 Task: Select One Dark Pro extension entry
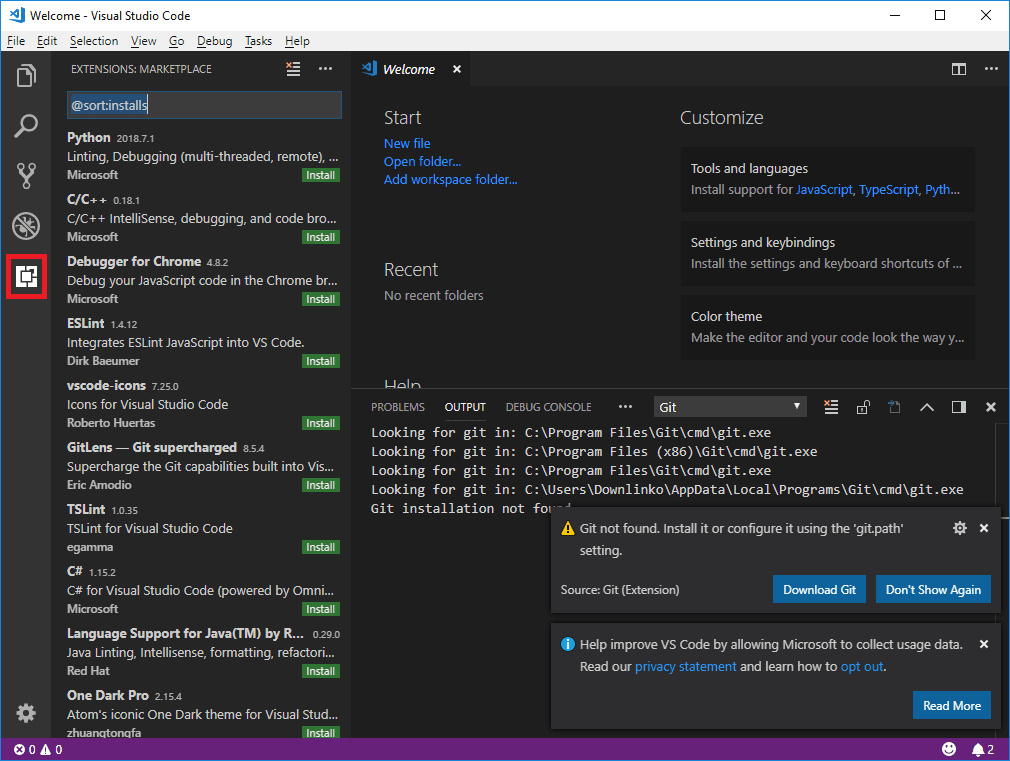coord(201,712)
